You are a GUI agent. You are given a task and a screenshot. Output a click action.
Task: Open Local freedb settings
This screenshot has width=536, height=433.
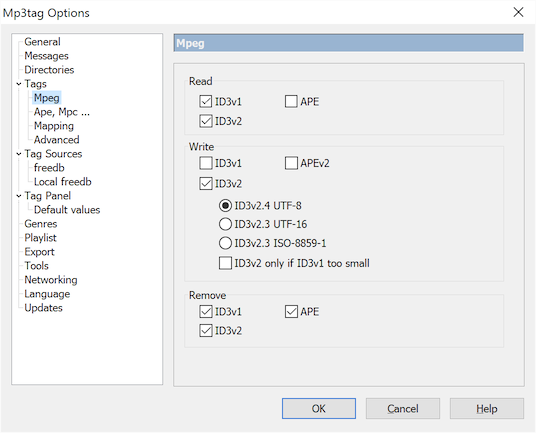(x=63, y=182)
